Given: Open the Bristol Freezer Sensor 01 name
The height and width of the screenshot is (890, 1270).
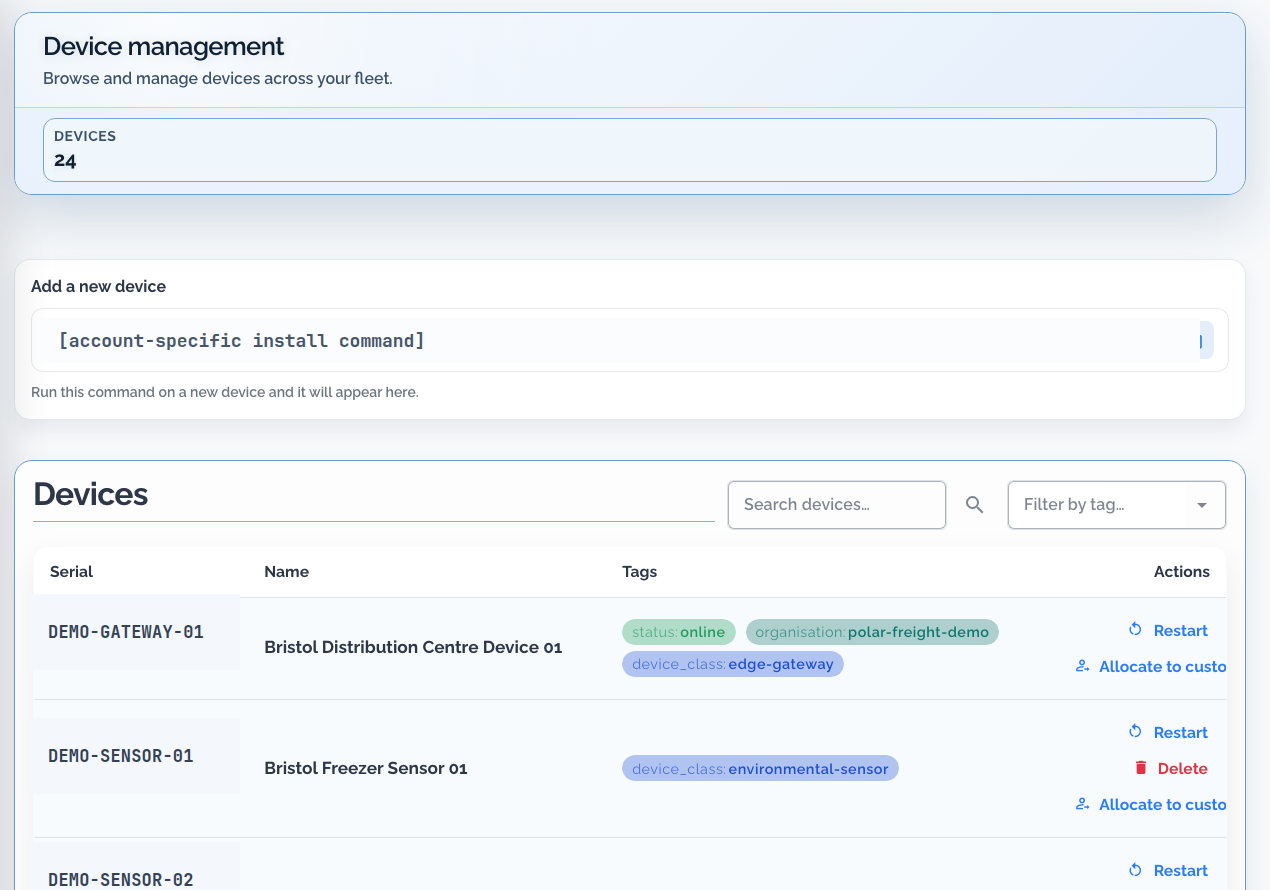Looking at the screenshot, I should pos(366,768).
